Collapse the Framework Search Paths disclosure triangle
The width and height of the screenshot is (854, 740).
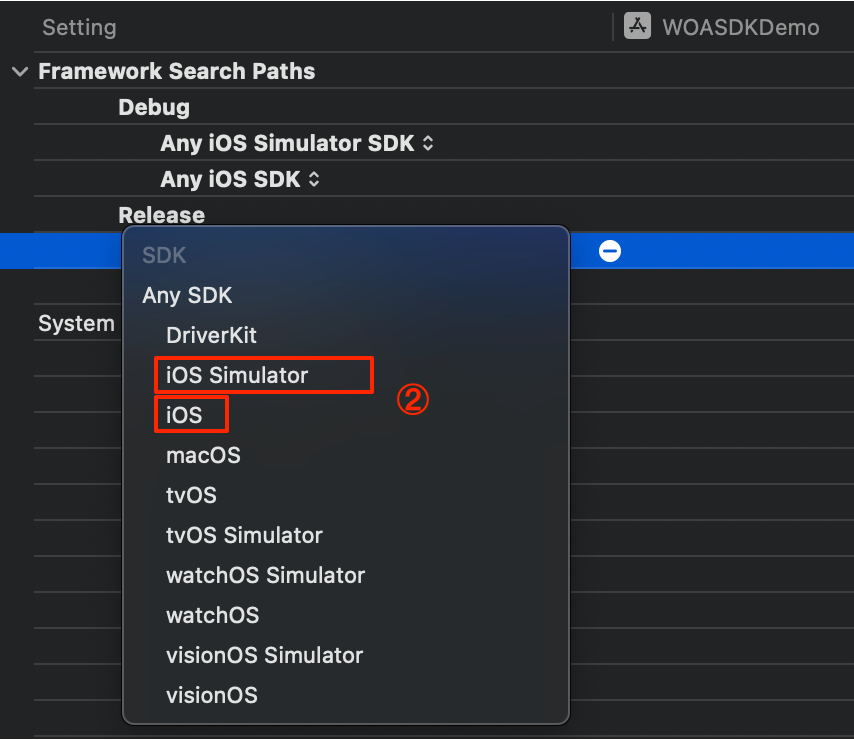(19, 72)
